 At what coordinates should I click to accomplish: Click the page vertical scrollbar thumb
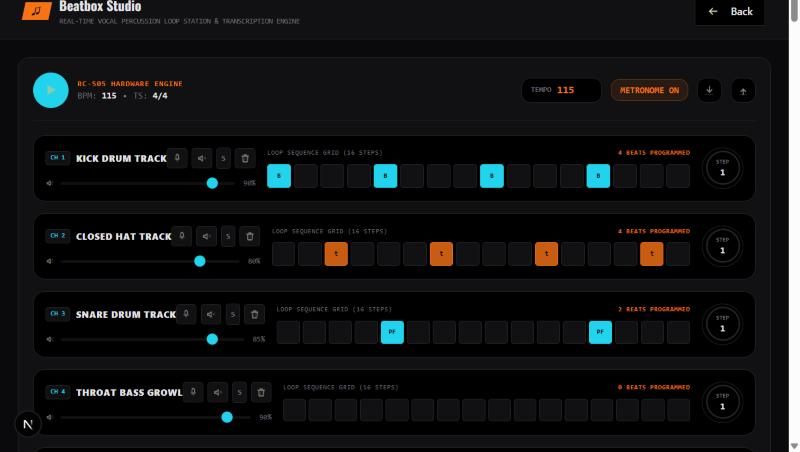pos(794,10)
